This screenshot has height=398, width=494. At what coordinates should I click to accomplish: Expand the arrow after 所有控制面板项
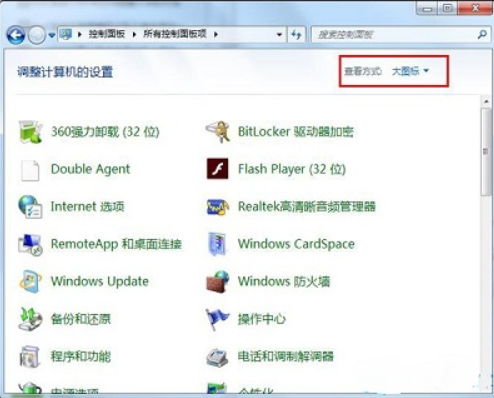click(x=216, y=34)
